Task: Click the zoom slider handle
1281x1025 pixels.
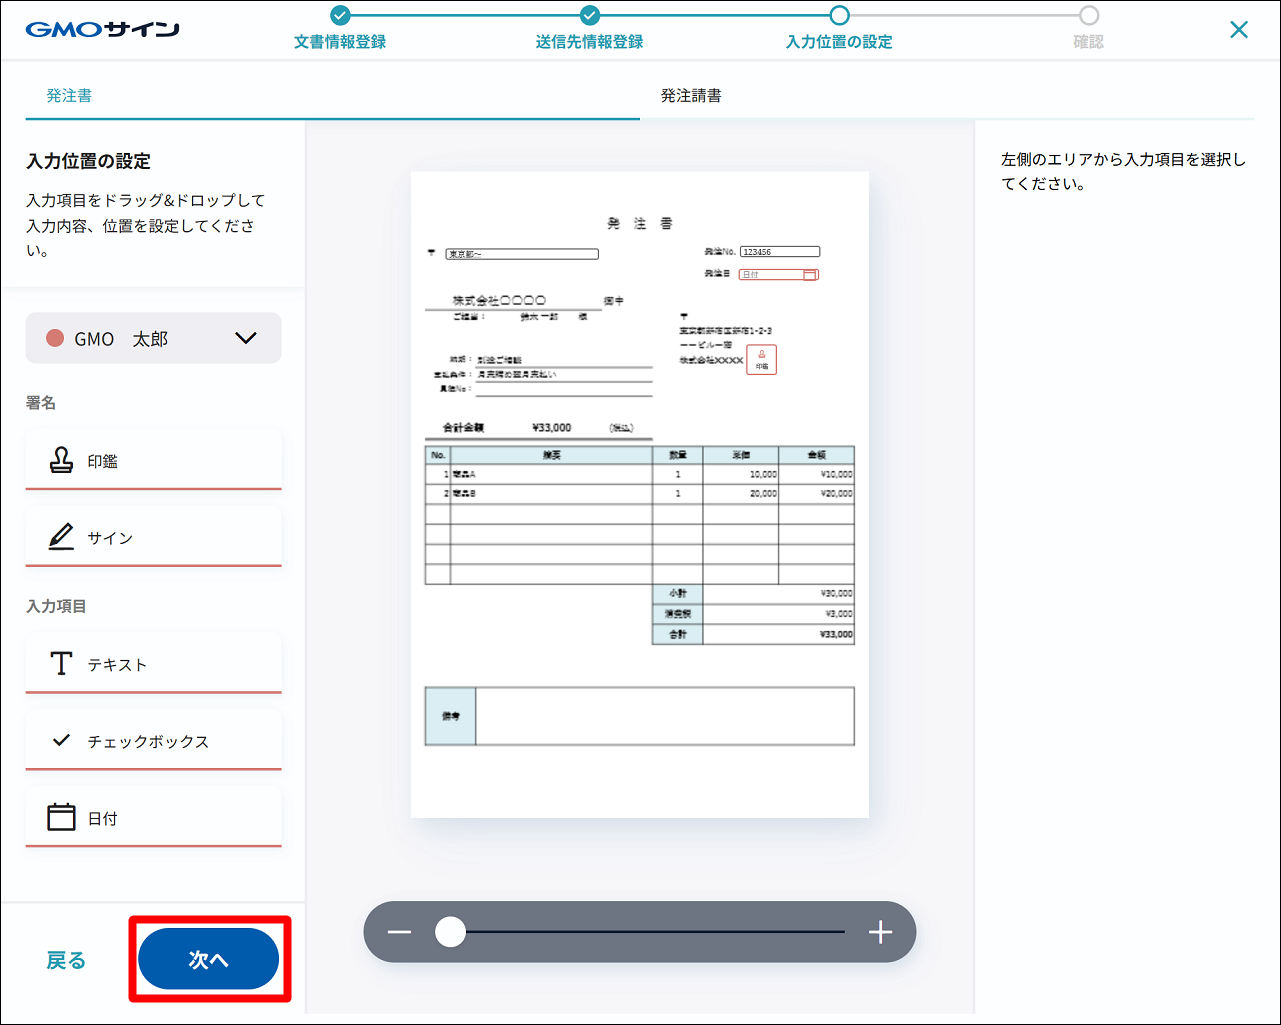Action: pyautogui.click(x=451, y=933)
